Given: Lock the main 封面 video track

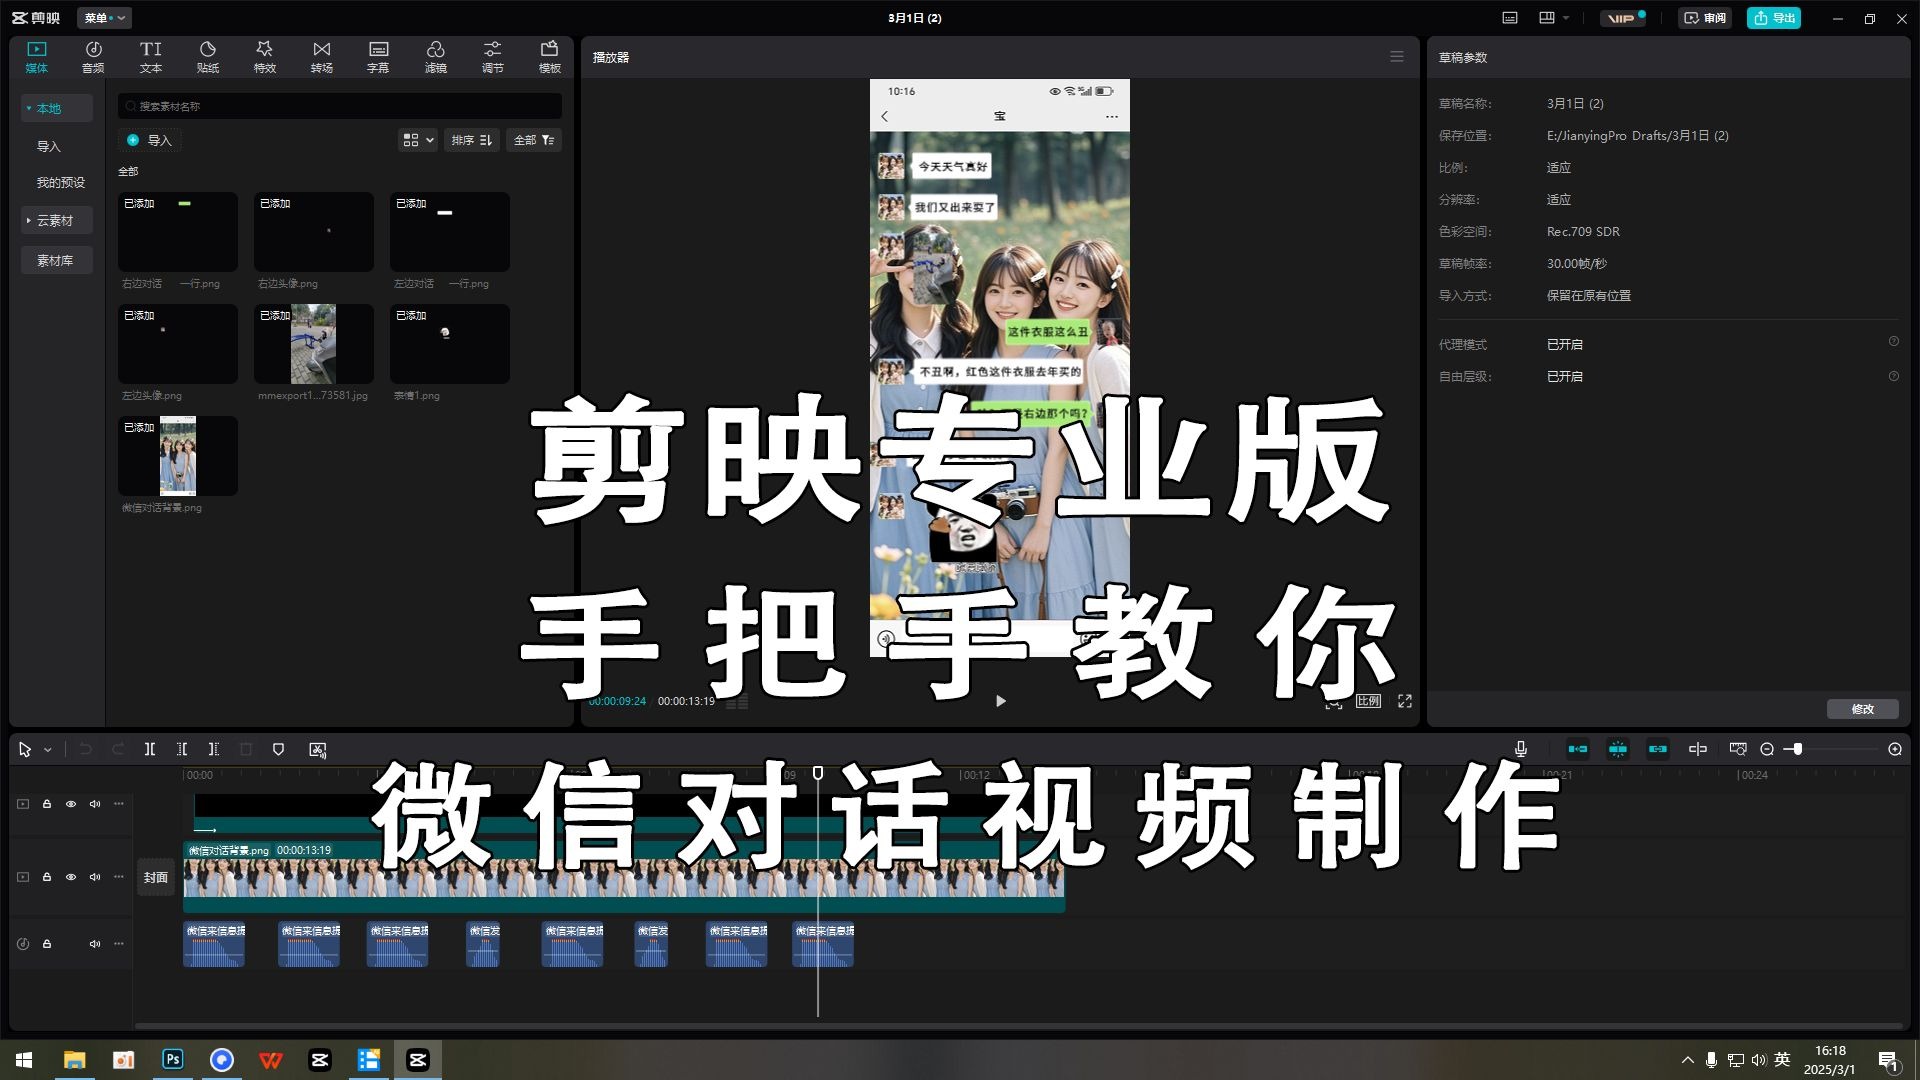Looking at the screenshot, I should pos(47,877).
